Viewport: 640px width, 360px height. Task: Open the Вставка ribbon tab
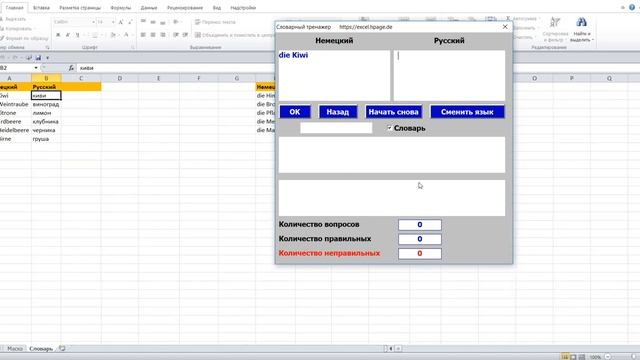tap(41, 8)
